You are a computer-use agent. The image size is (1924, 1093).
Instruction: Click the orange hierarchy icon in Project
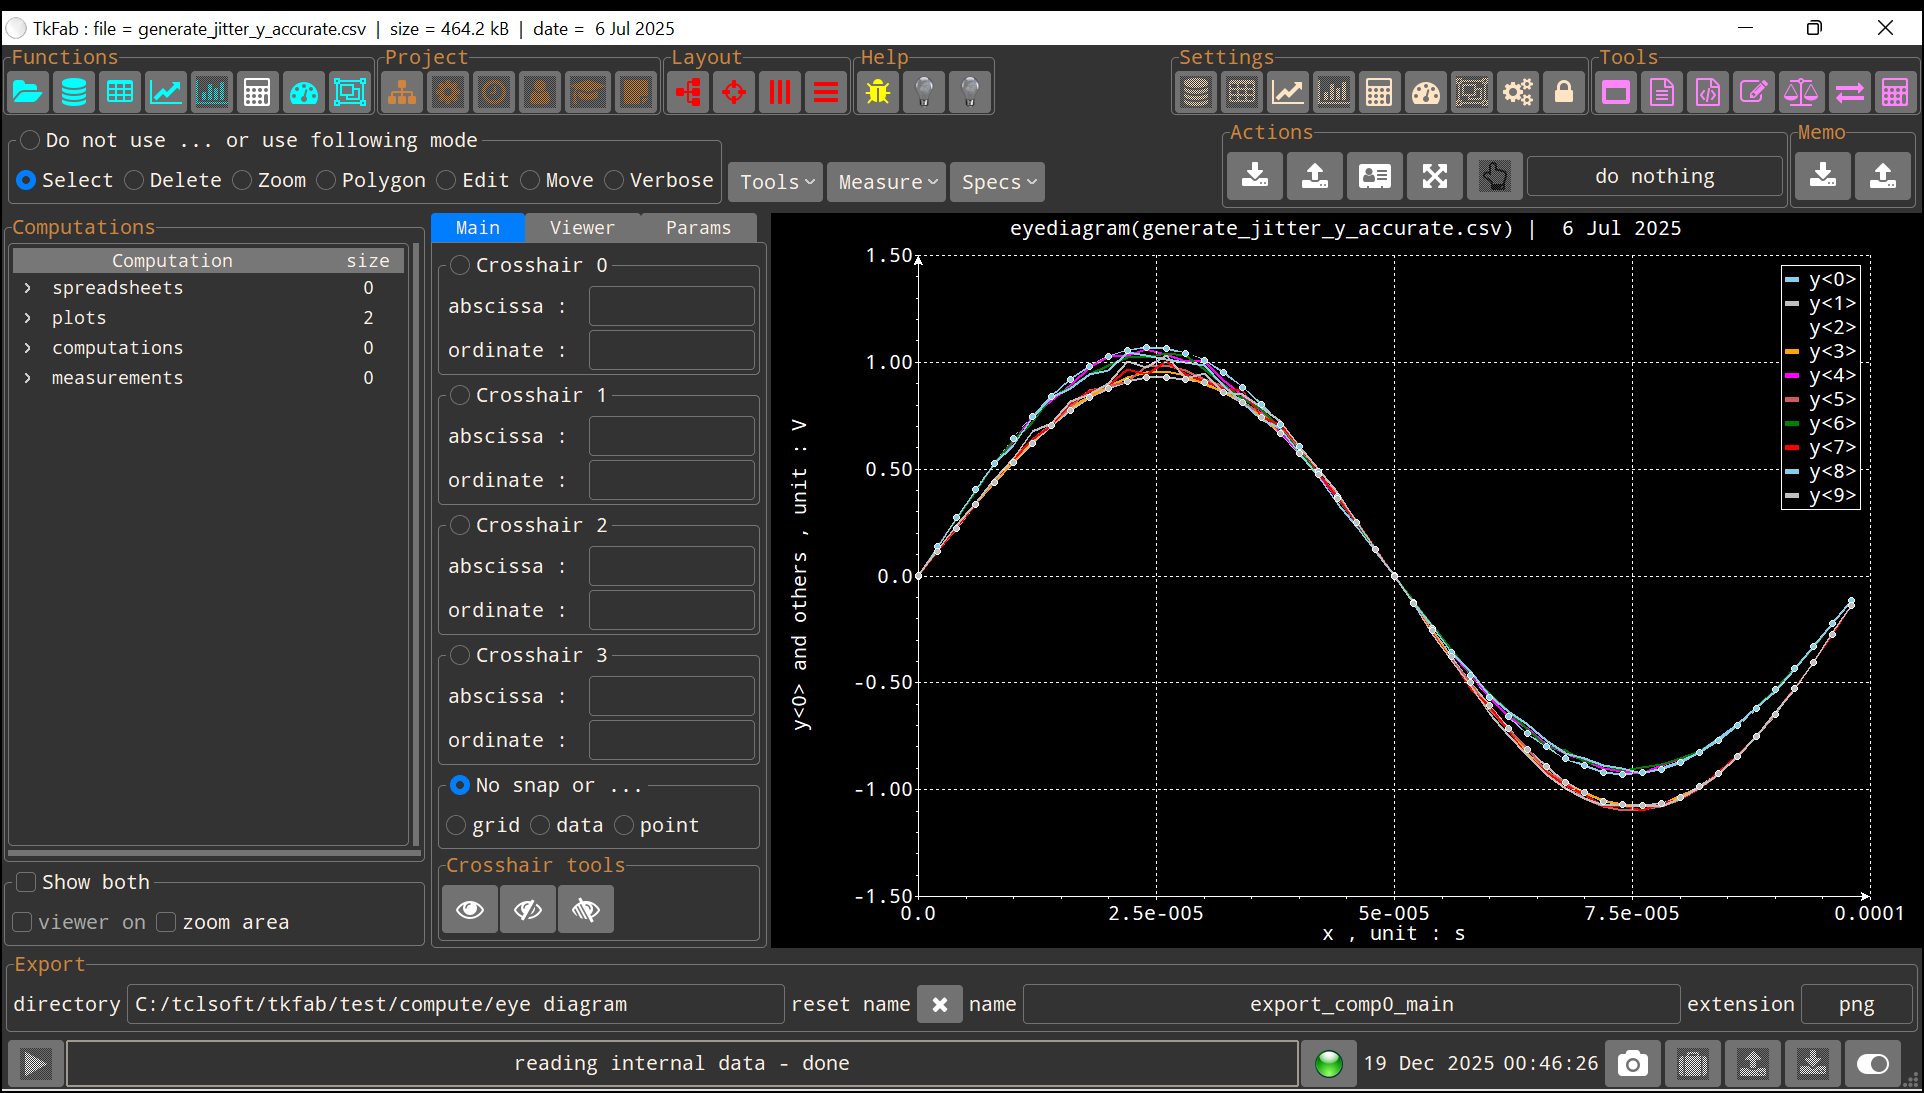(402, 93)
